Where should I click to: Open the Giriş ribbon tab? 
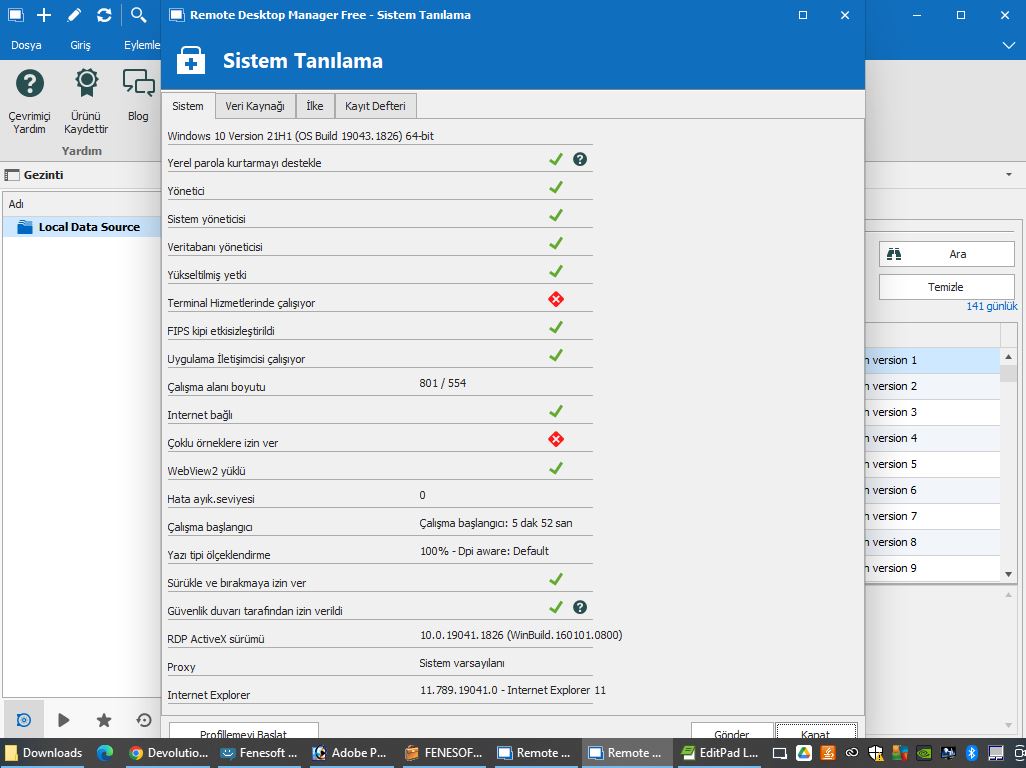[x=80, y=45]
